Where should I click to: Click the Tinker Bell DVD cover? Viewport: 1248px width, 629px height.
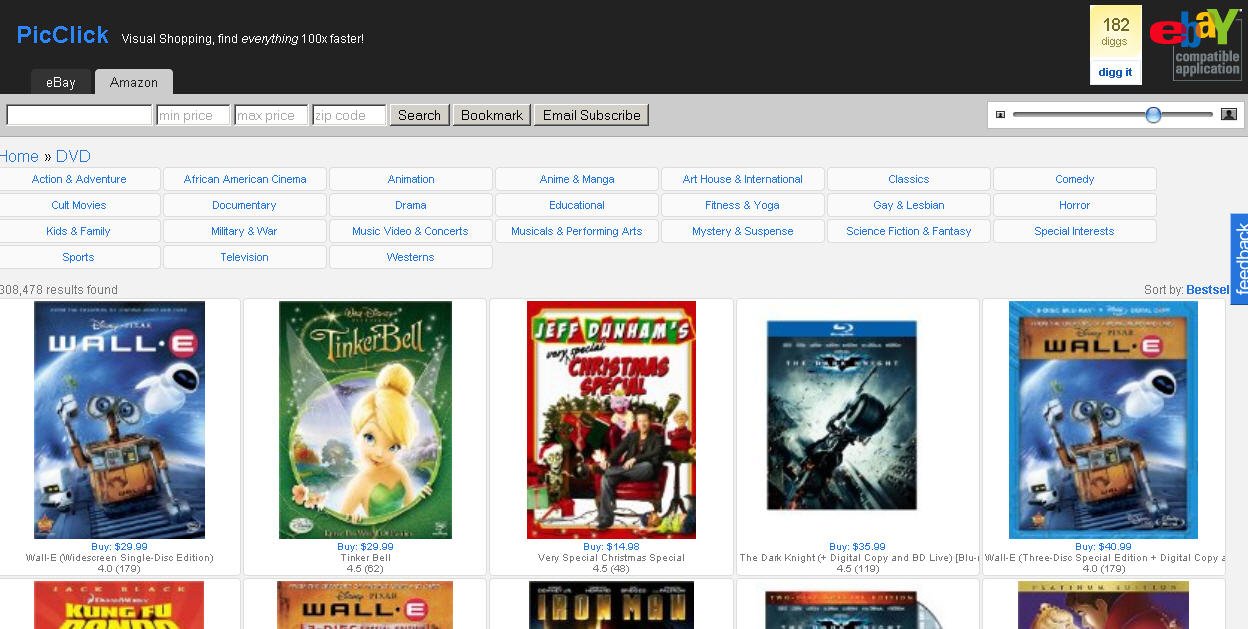click(x=365, y=420)
